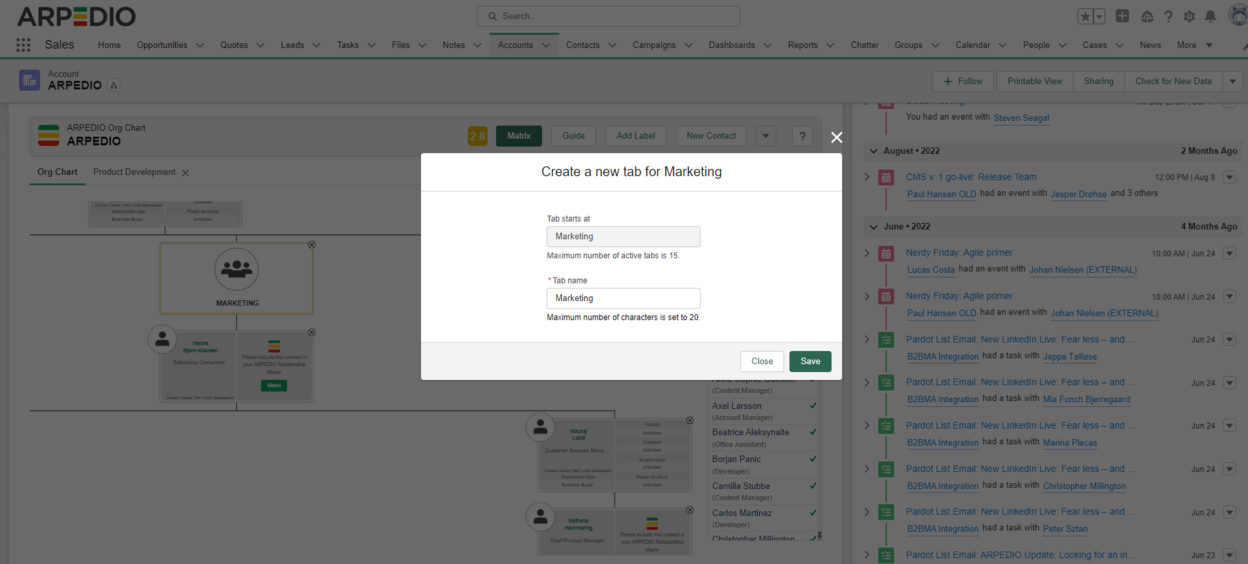This screenshot has height=564, width=1248.
Task: Collapse the August 2022 timeline section
Action: click(873, 151)
